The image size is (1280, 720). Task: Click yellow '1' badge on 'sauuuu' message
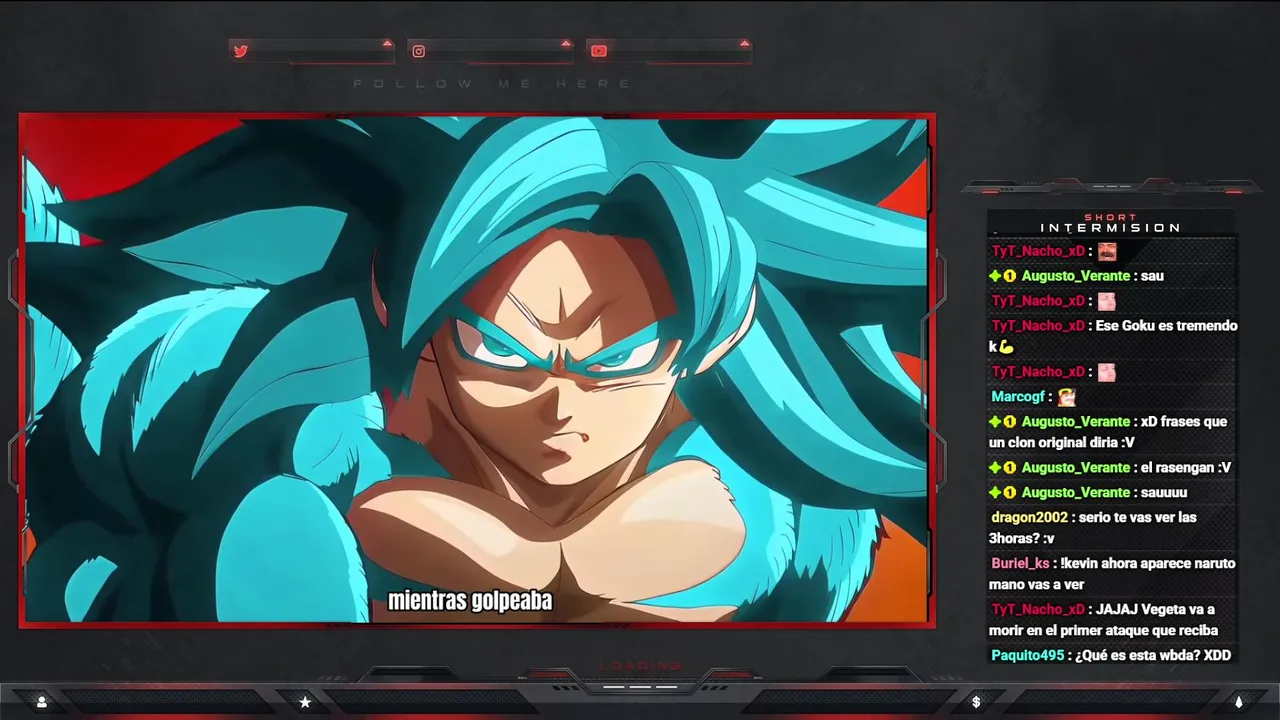point(1010,493)
